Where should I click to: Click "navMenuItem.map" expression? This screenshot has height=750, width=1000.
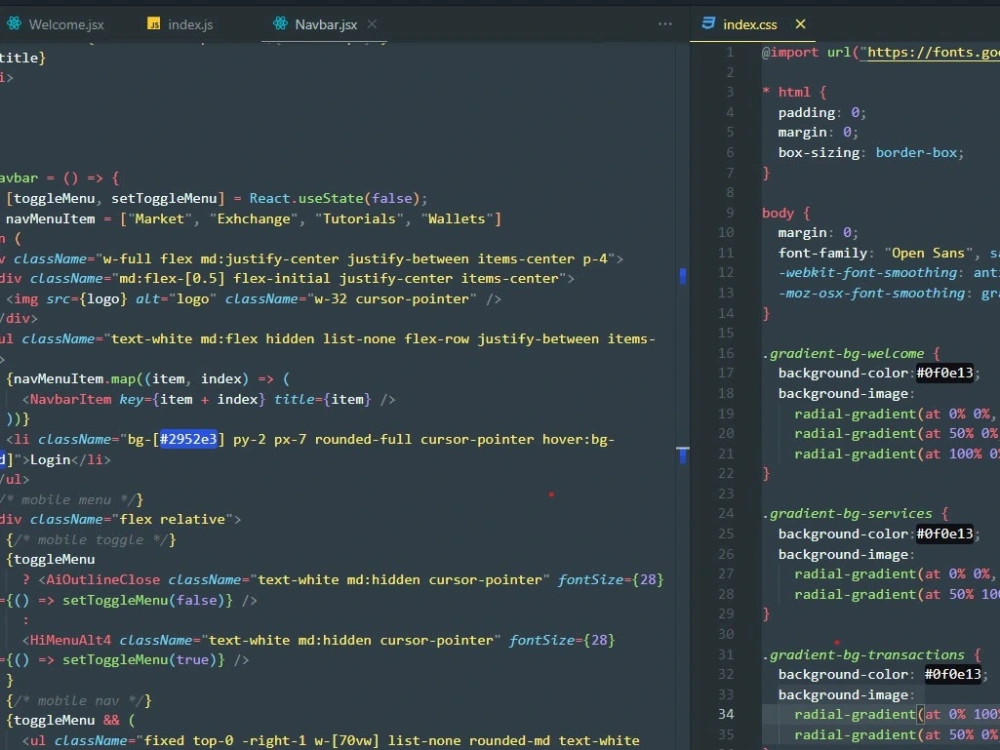75,379
